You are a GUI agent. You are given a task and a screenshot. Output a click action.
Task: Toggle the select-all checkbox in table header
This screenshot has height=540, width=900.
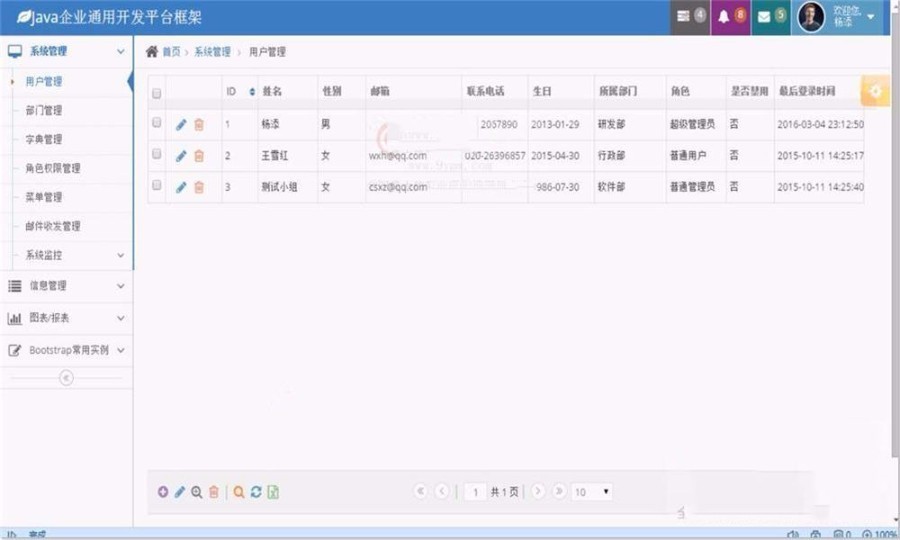(156, 93)
